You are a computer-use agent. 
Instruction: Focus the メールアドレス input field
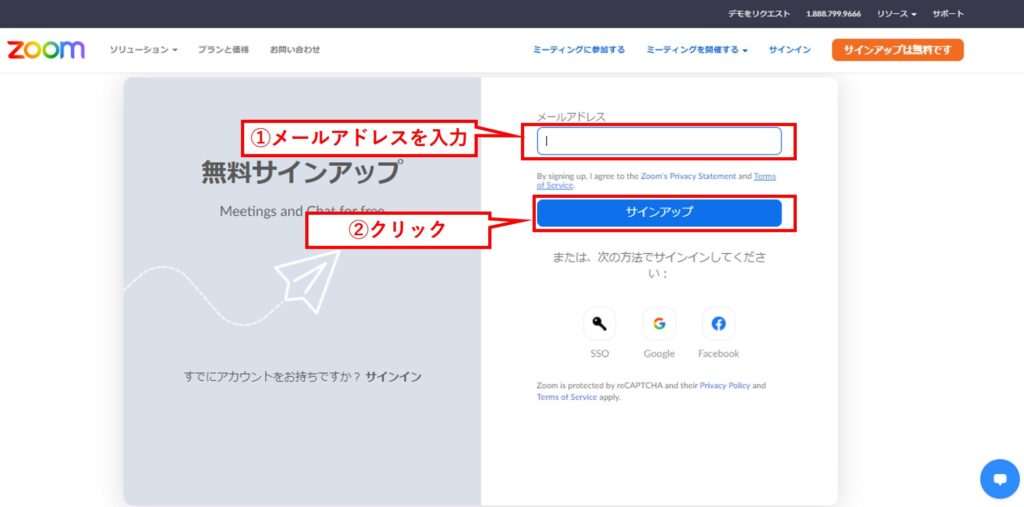(659, 141)
